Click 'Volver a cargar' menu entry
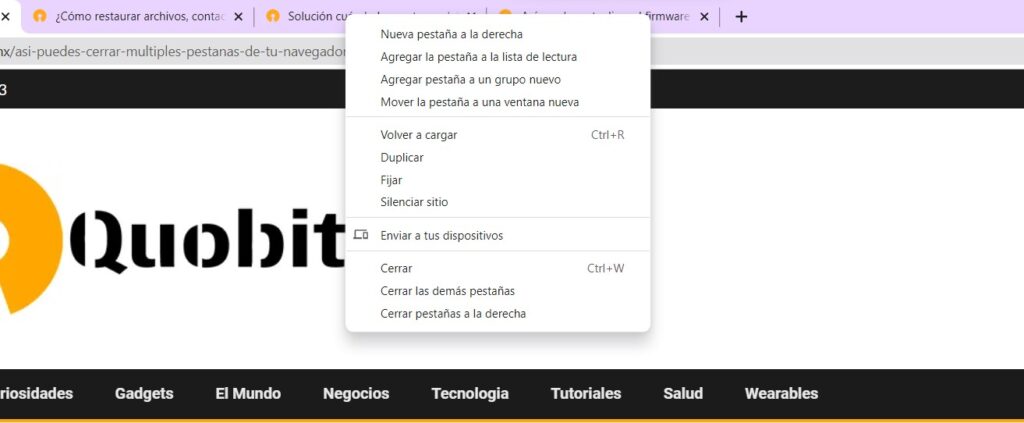Screen dimensions: 1024x423 tap(498, 135)
